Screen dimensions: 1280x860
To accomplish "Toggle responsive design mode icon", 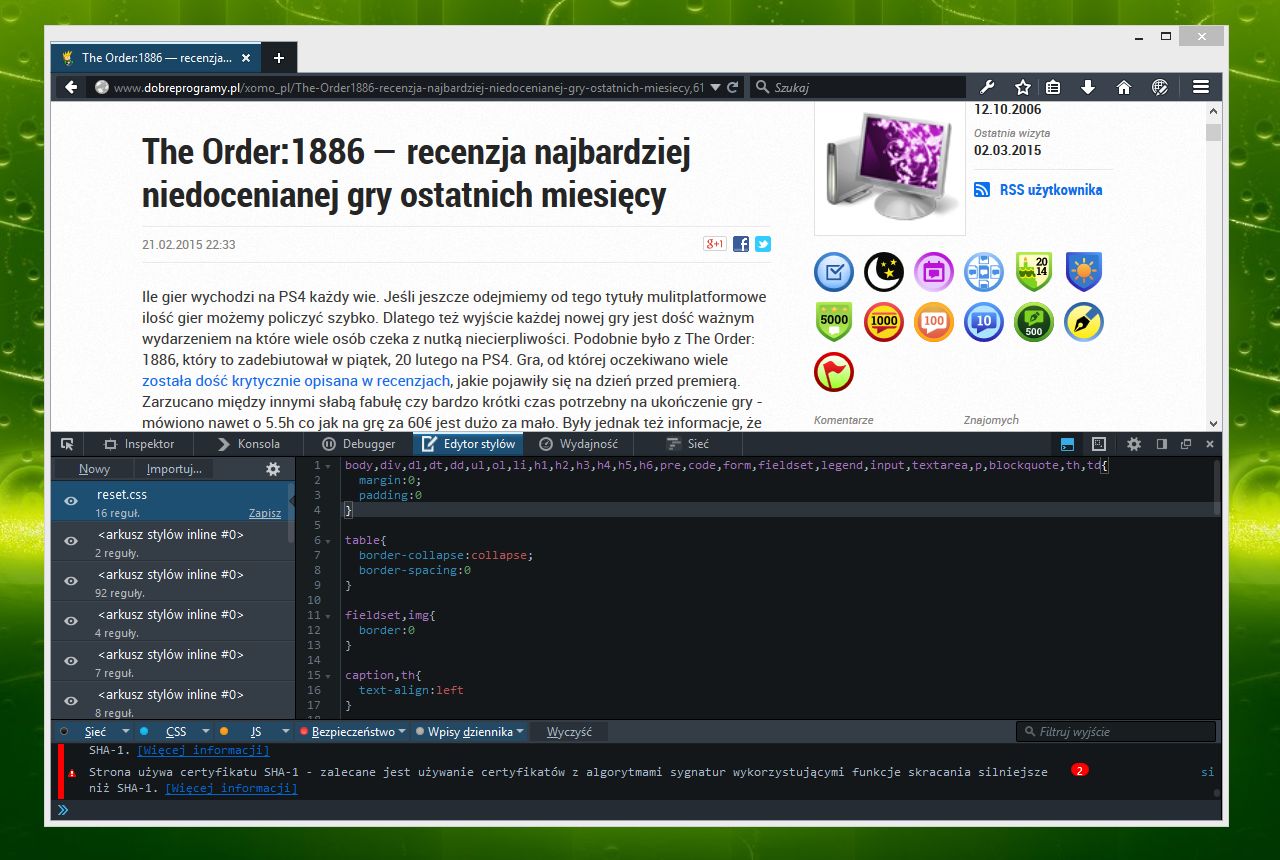I will coord(1098,444).
